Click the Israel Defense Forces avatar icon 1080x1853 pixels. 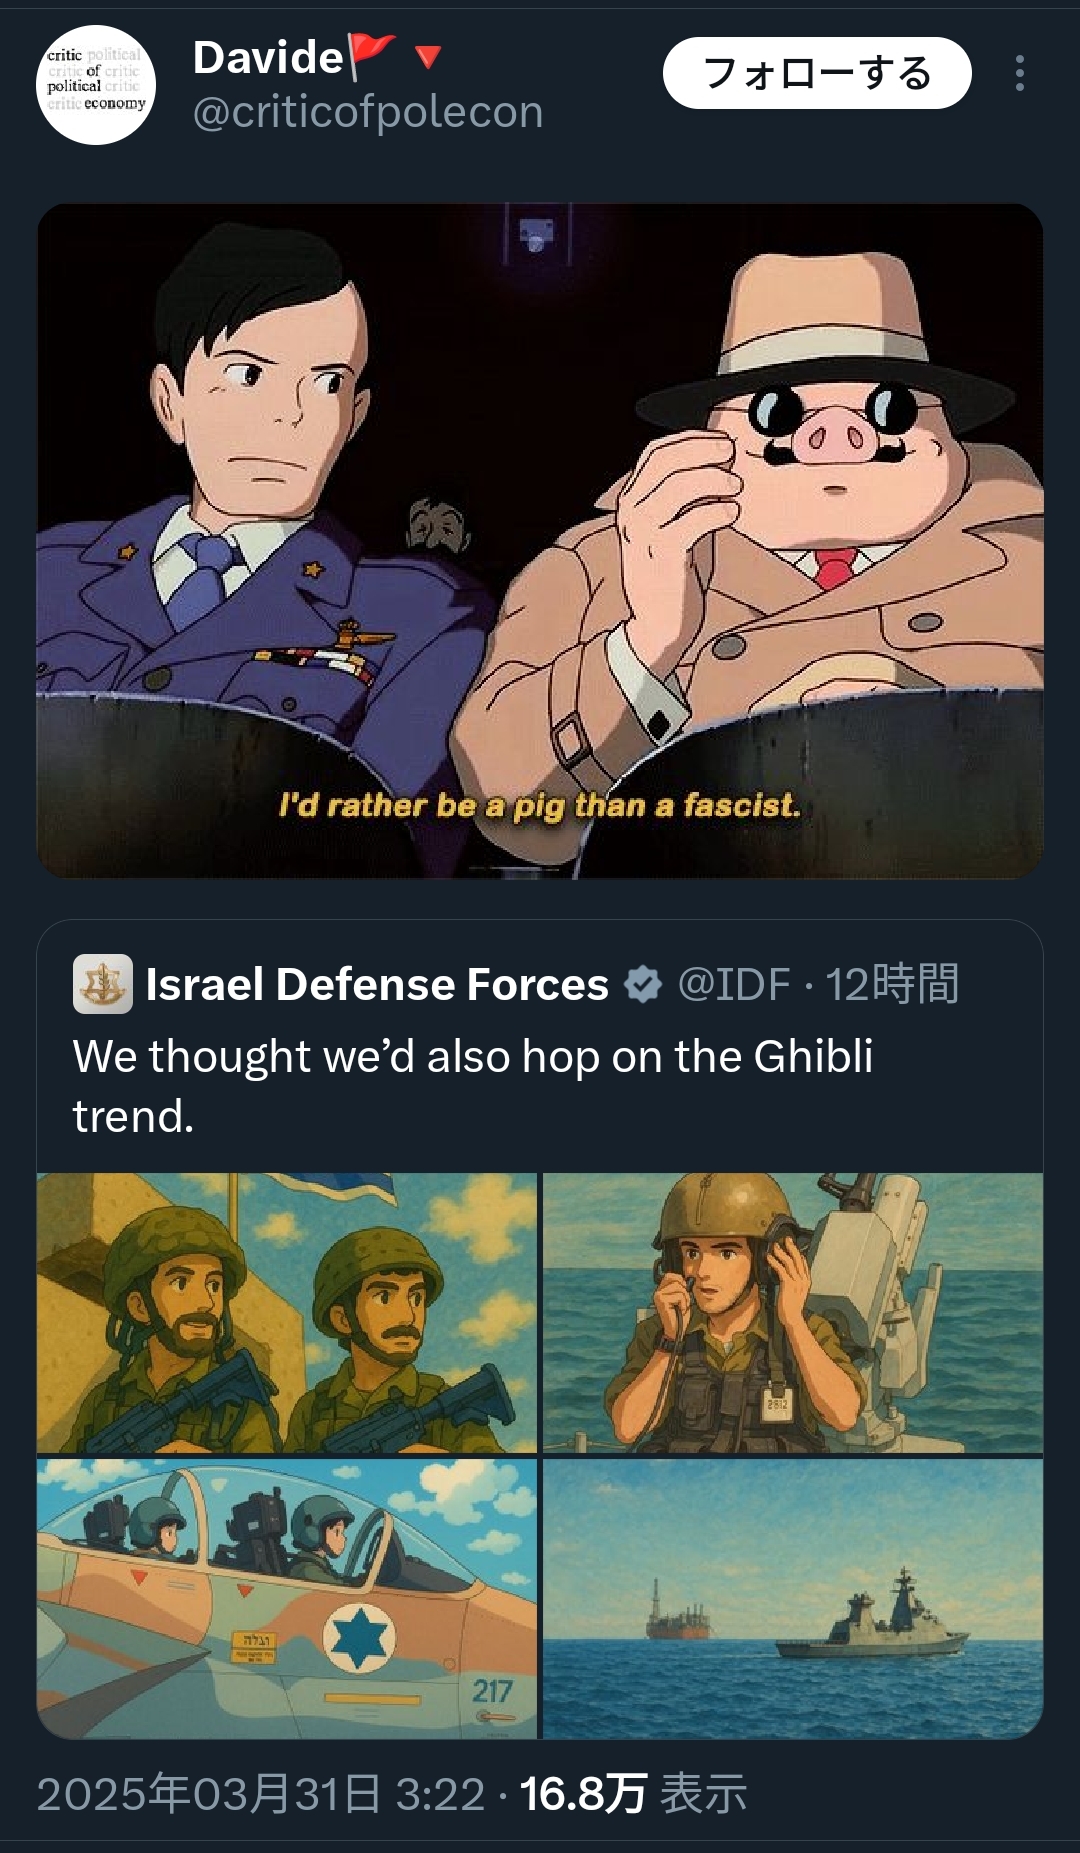[x=103, y=984]
